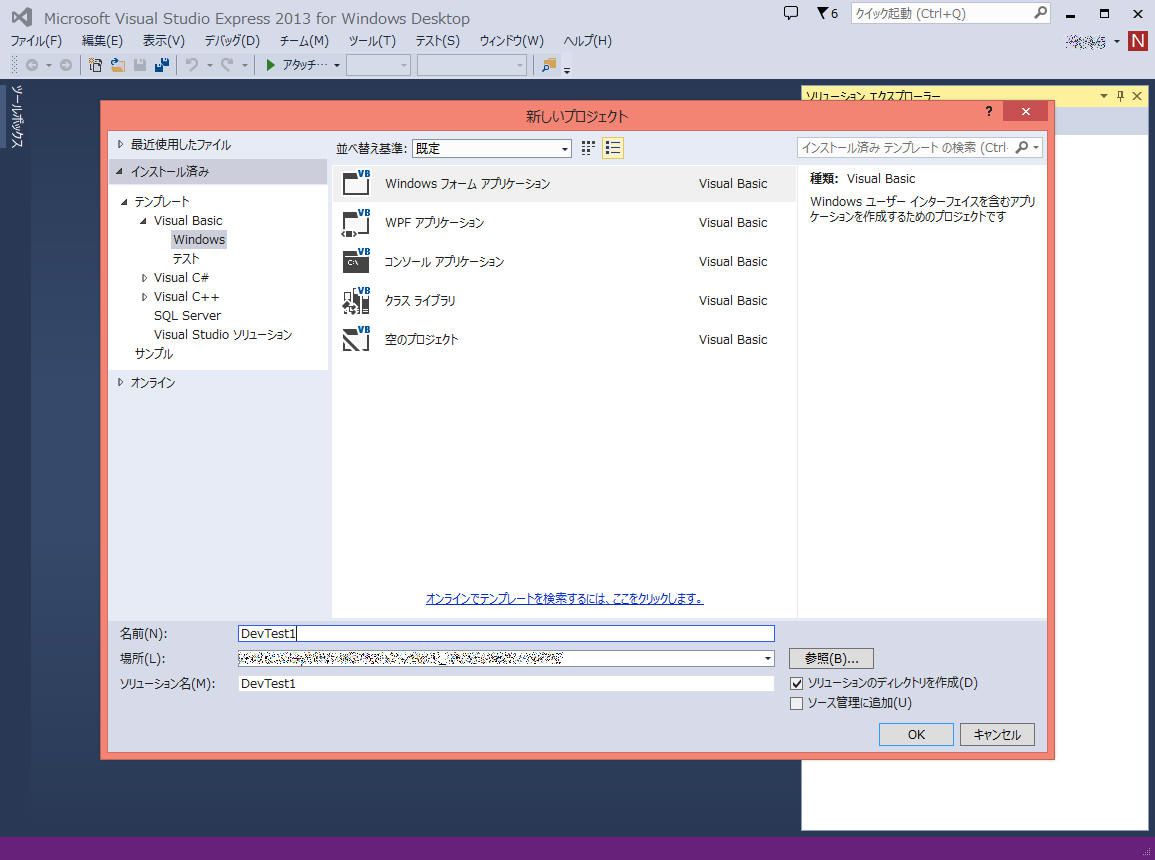Collapse the installed section
The image size is (1155, 860).
(119, 172)
